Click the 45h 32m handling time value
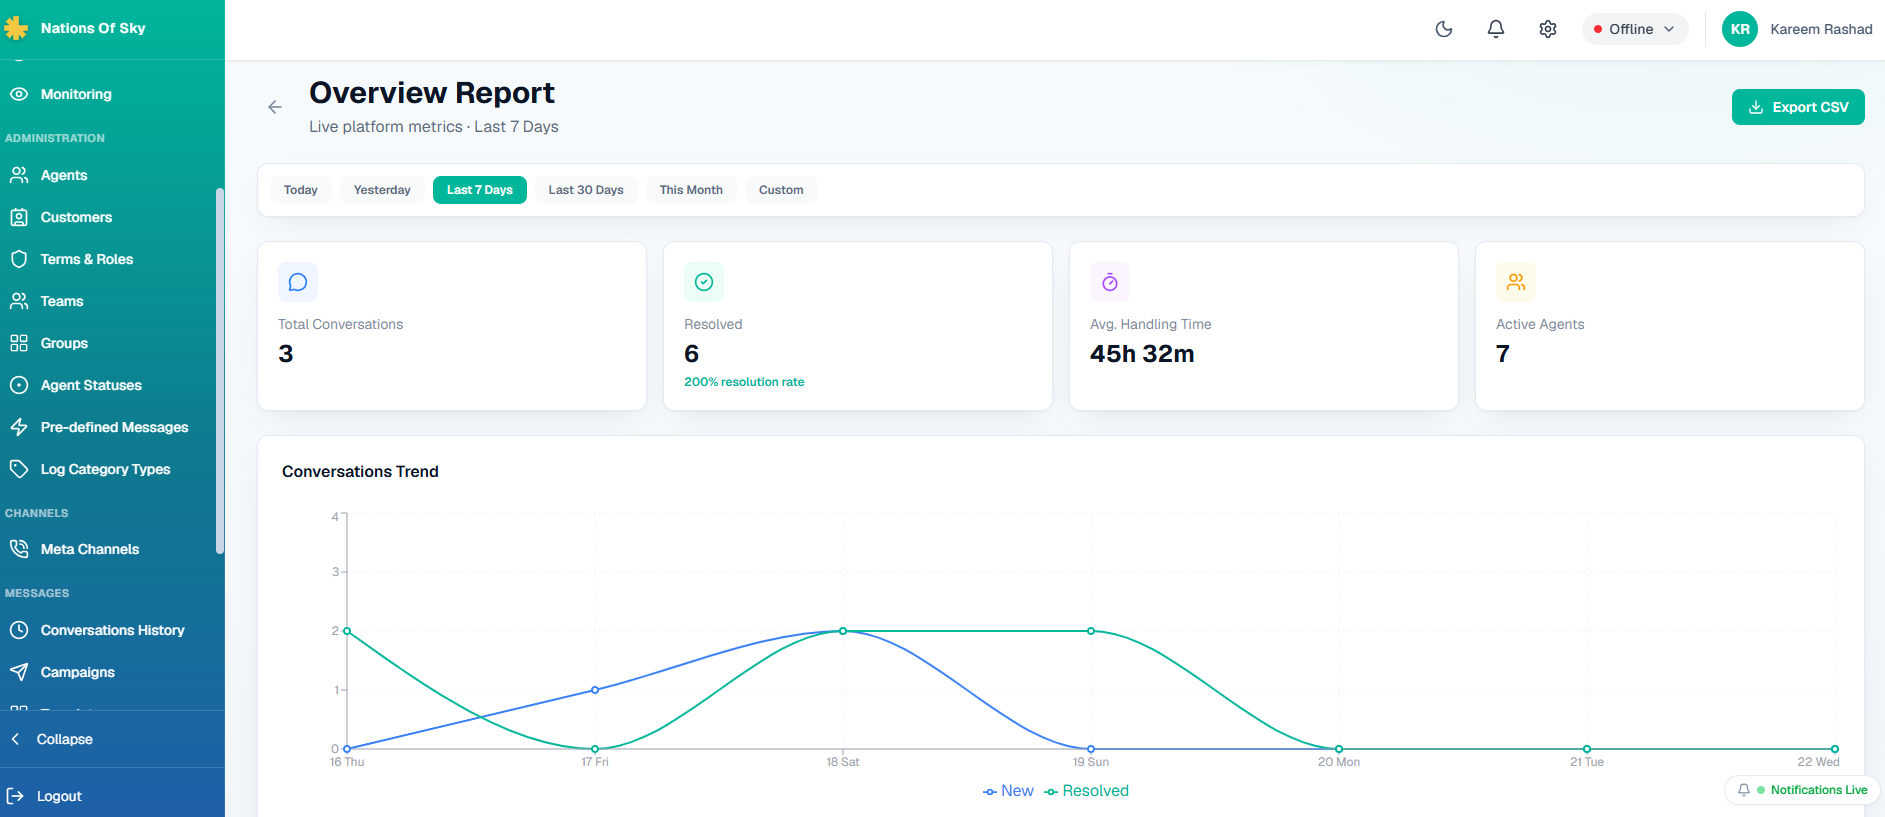This screenshot has height=817, width=1885. pyautogui.click(x=1142, y=354)
